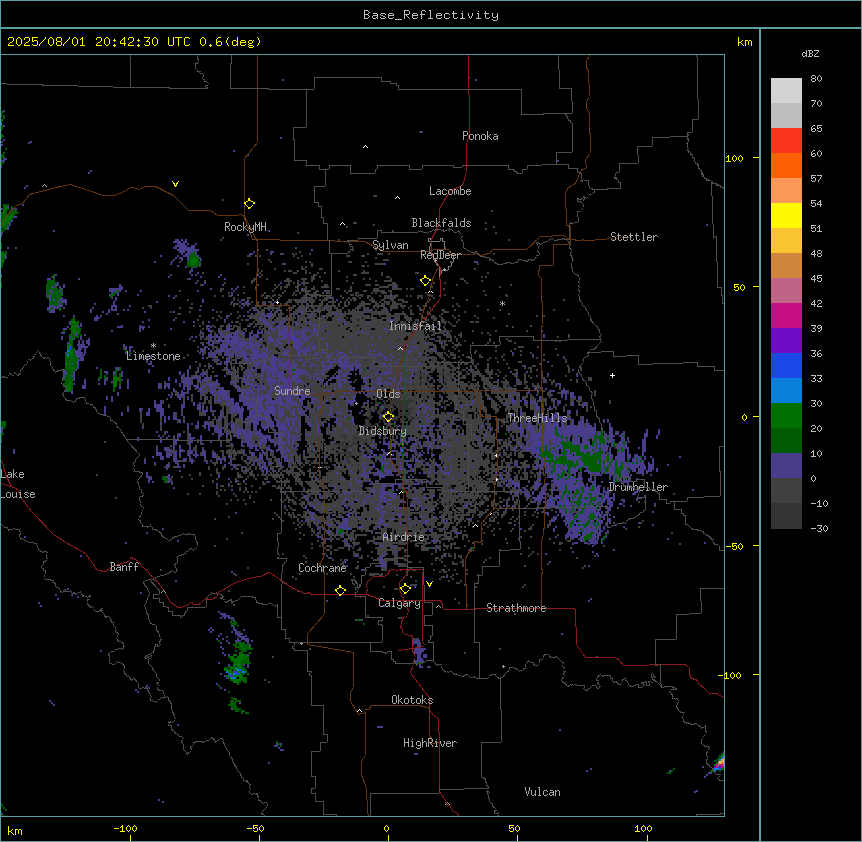
Task: Click the Ponoka label
Action: (480, 136)
